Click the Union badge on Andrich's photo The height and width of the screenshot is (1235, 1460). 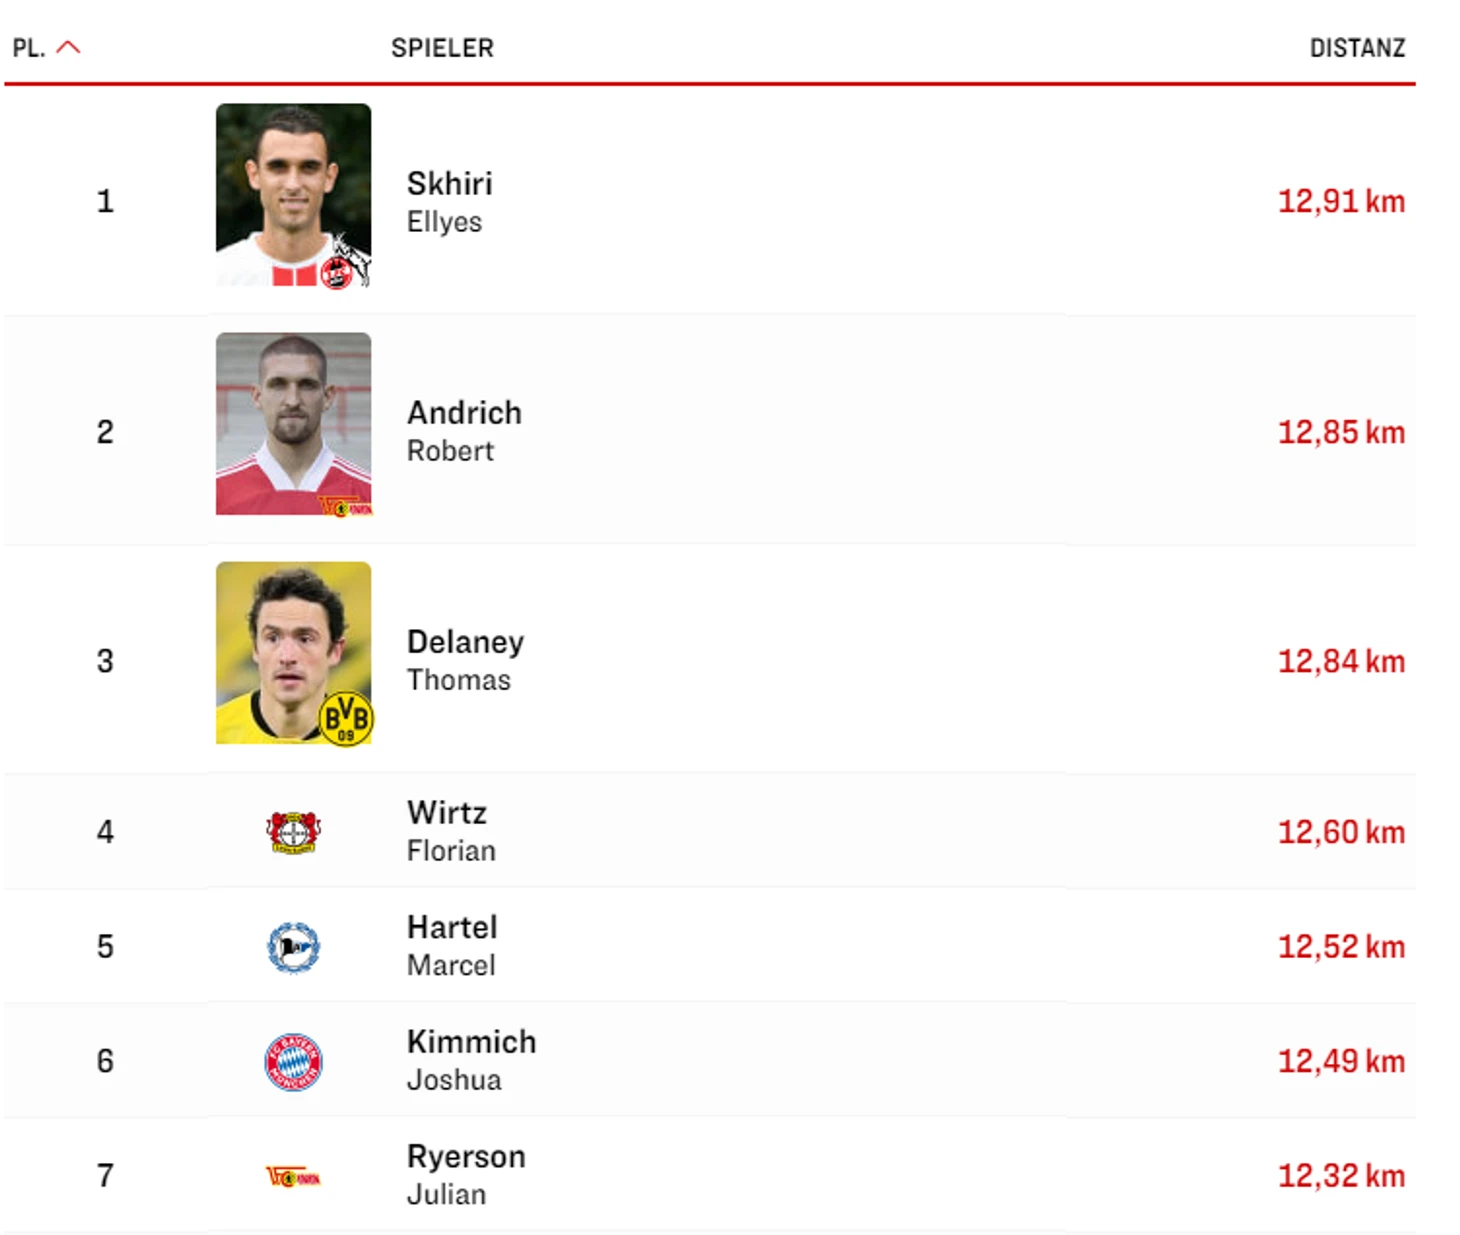tap(345, 507)
